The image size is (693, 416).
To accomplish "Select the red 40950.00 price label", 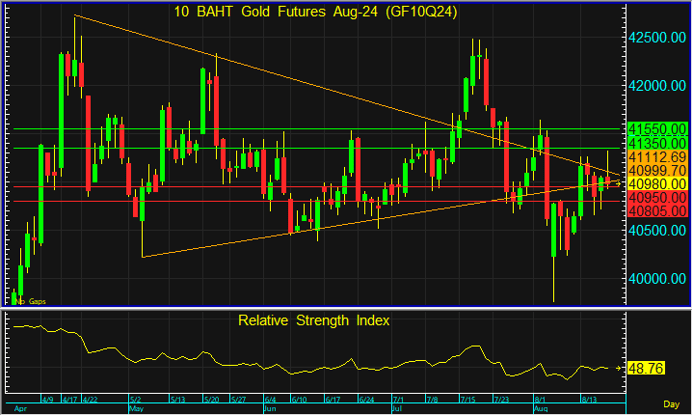I will [x=656, y=198].
